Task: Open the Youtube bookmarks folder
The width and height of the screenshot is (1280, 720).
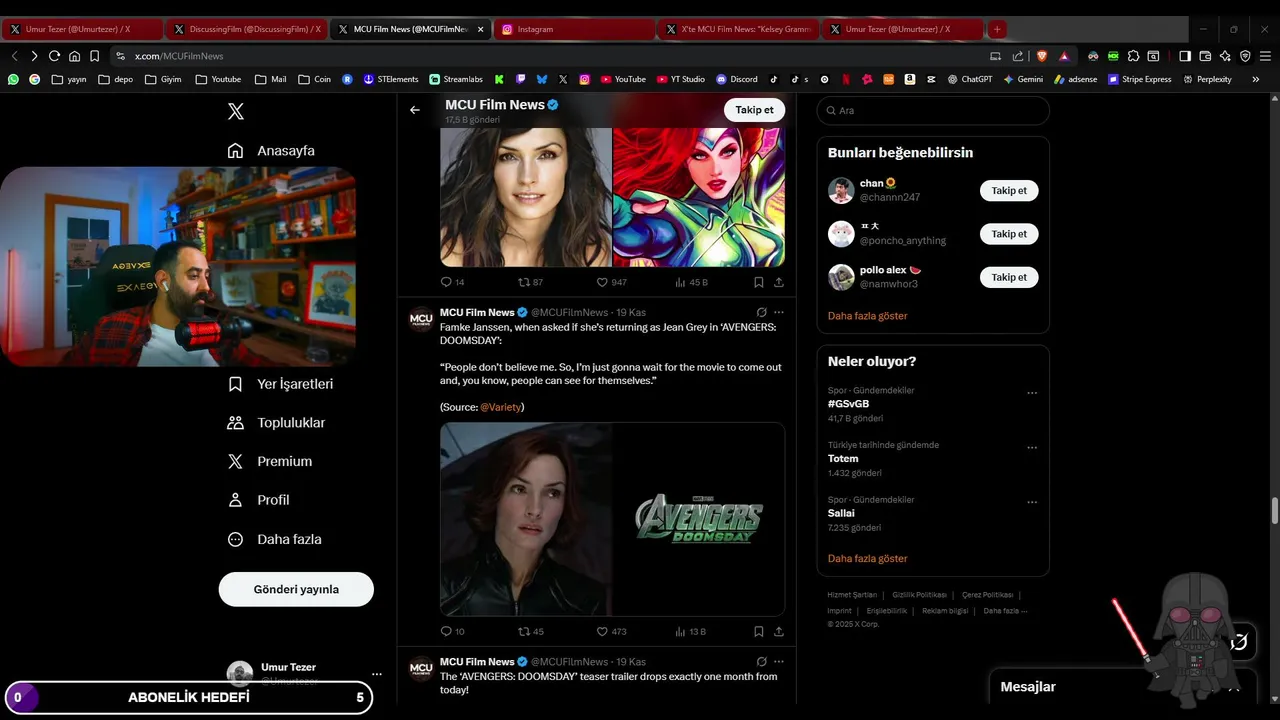Action: pos(218,79)
